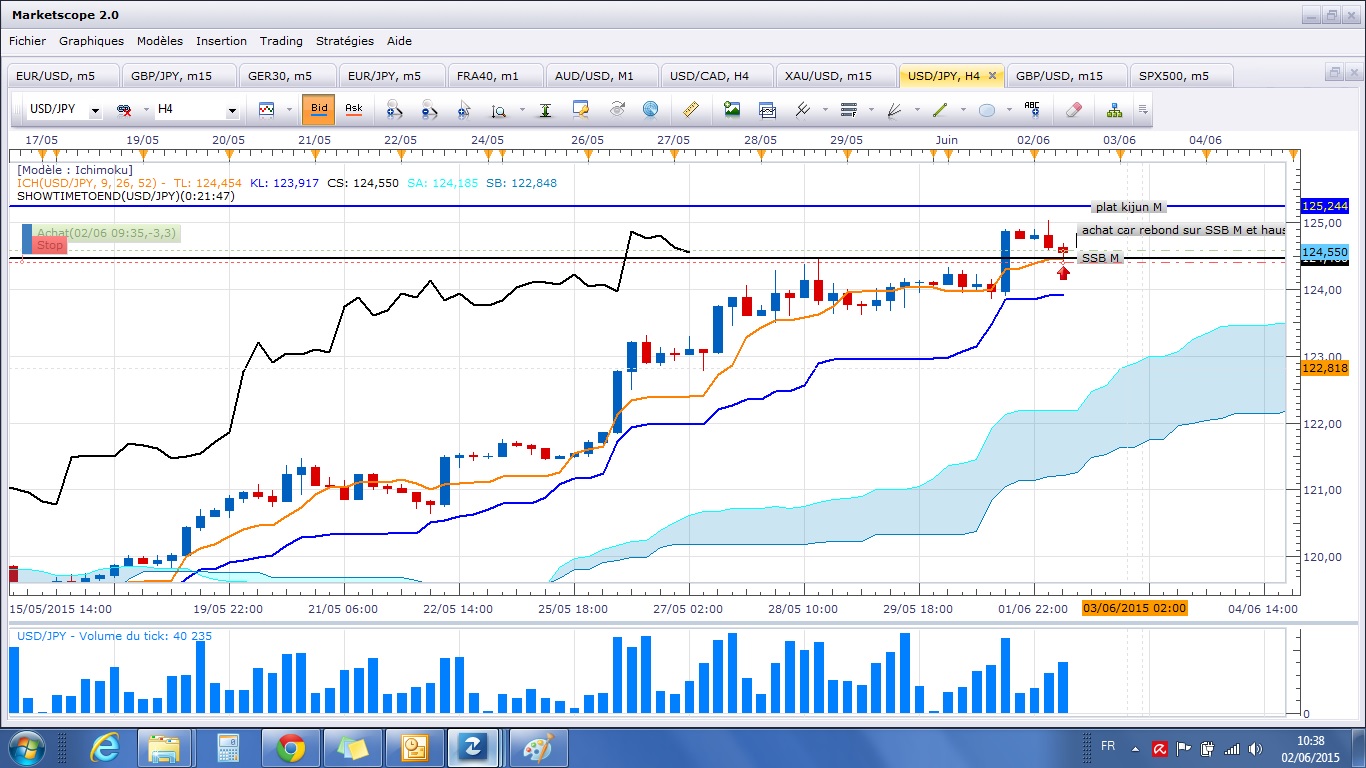This screenshot has width=1366, height=768.
Task: Toggle the Bid price button
Action: (319, 109)
